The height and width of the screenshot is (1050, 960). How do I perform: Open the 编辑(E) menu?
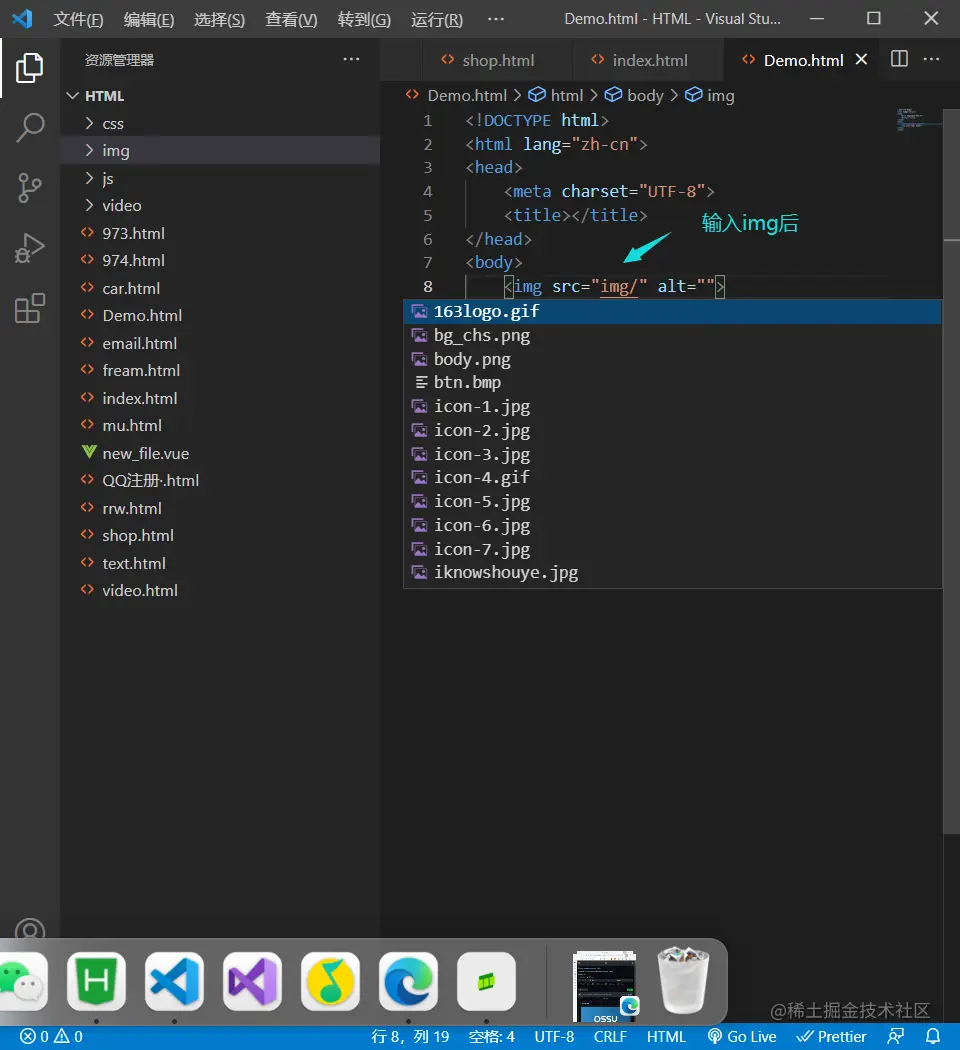point(149,19)
